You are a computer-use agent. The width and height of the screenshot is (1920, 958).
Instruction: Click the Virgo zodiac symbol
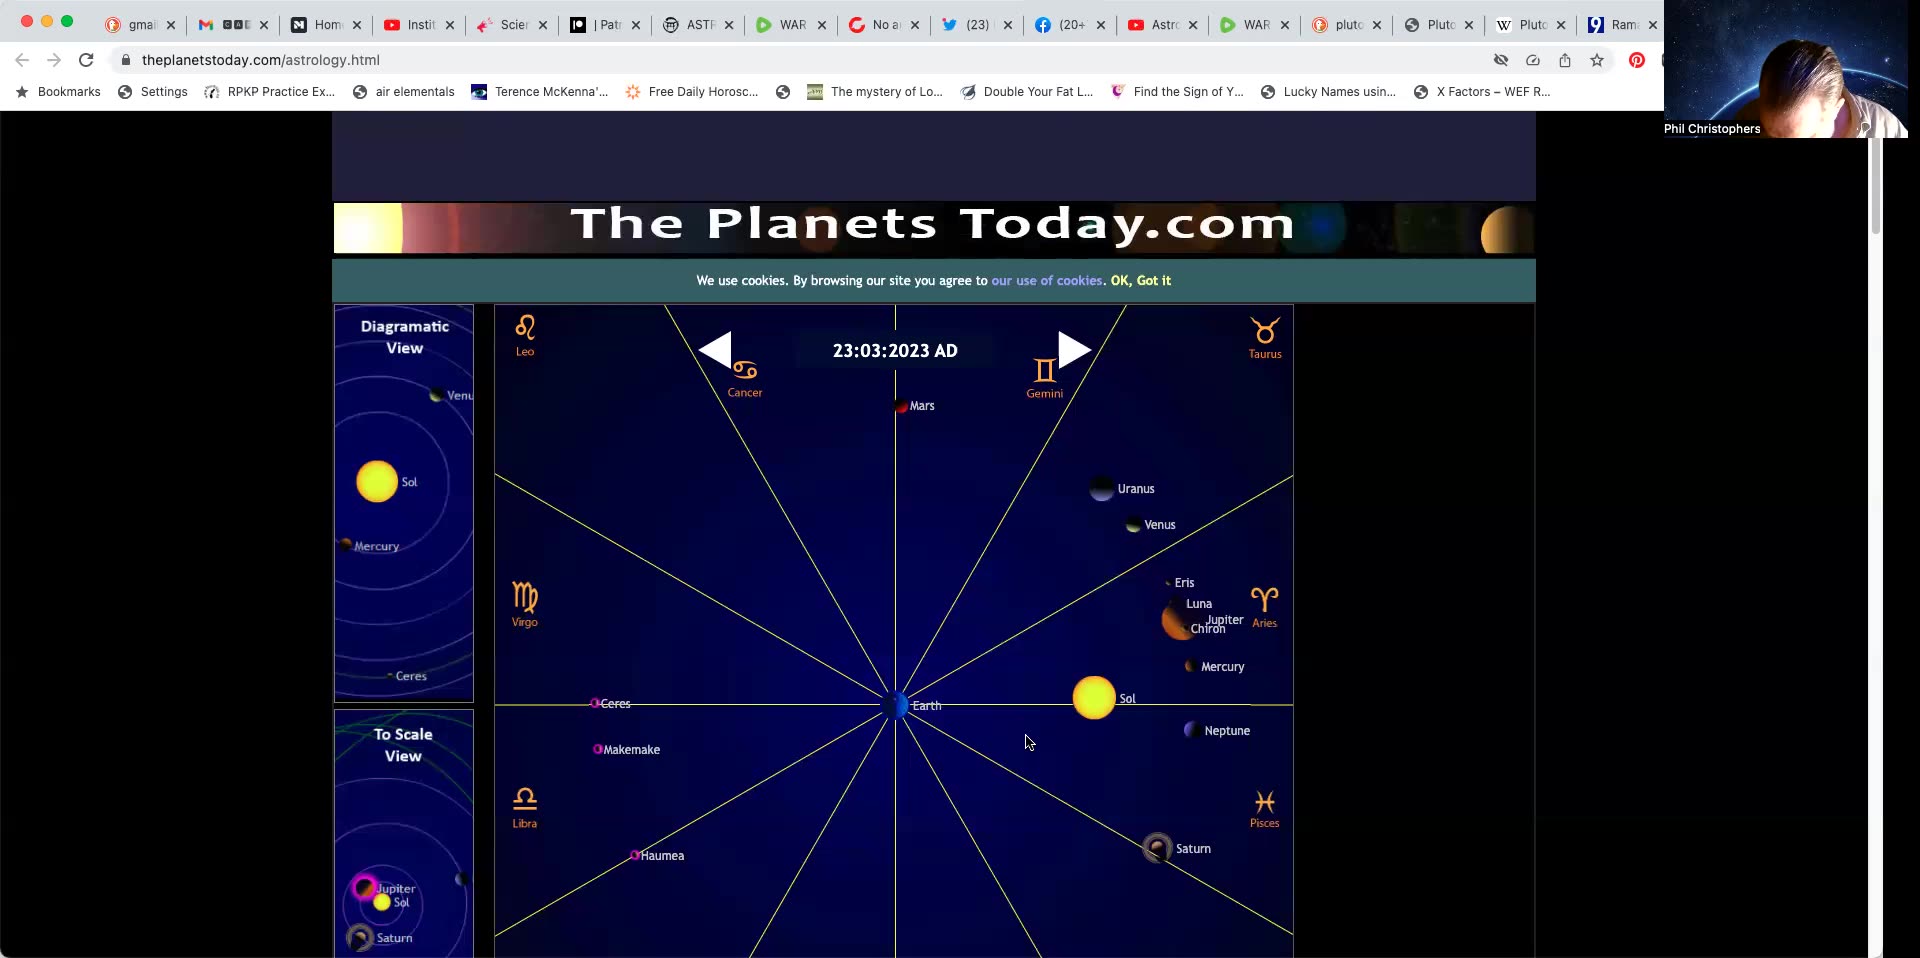(x=524, y=597)
